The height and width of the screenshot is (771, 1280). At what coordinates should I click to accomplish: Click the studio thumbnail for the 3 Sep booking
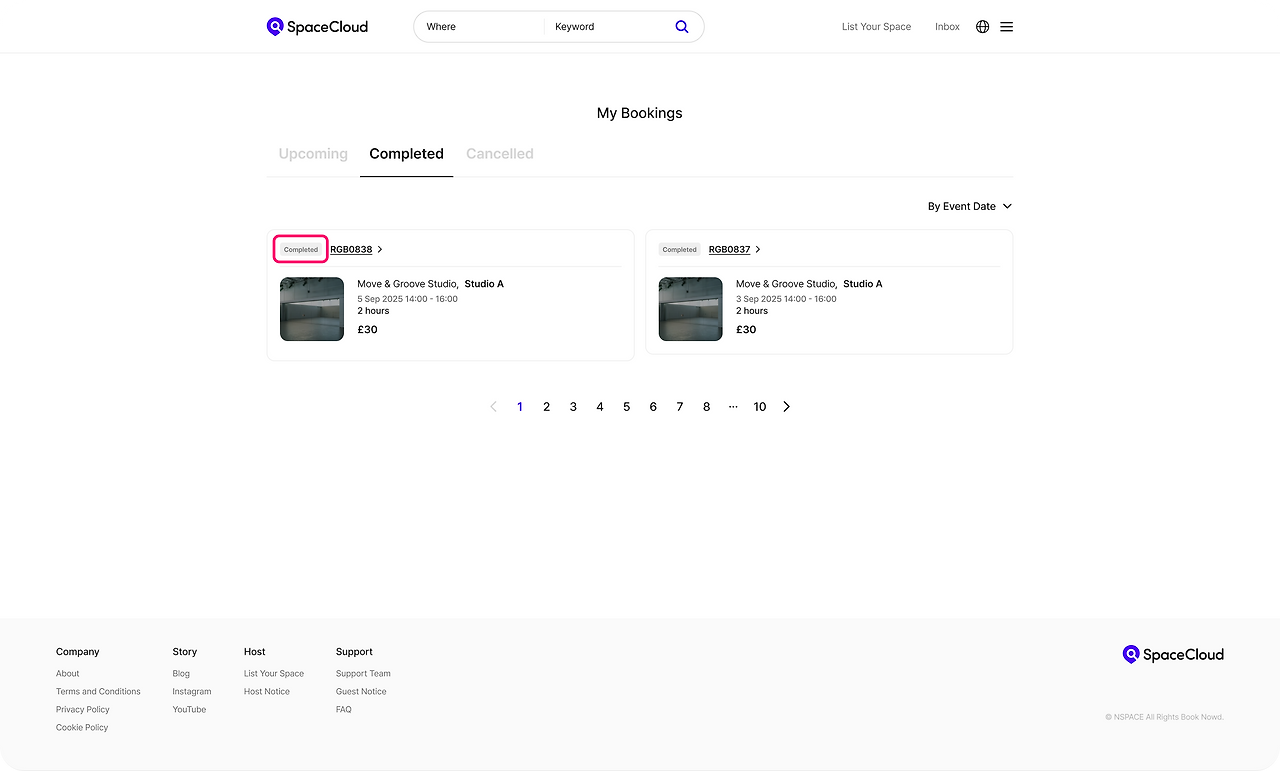(x=690, y=309)
